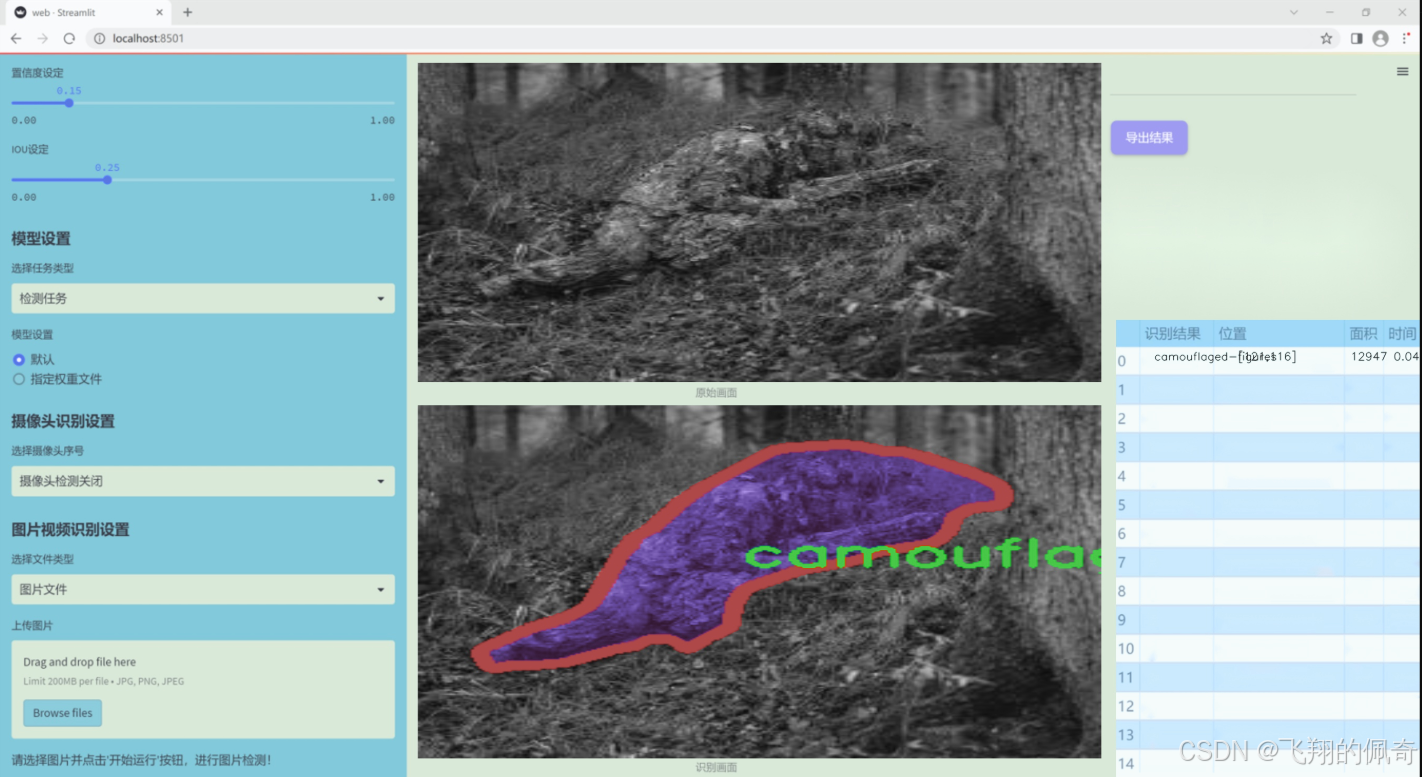Select row index 5 in the results table
The image size is (1422, 777).
pos(1126,505)
